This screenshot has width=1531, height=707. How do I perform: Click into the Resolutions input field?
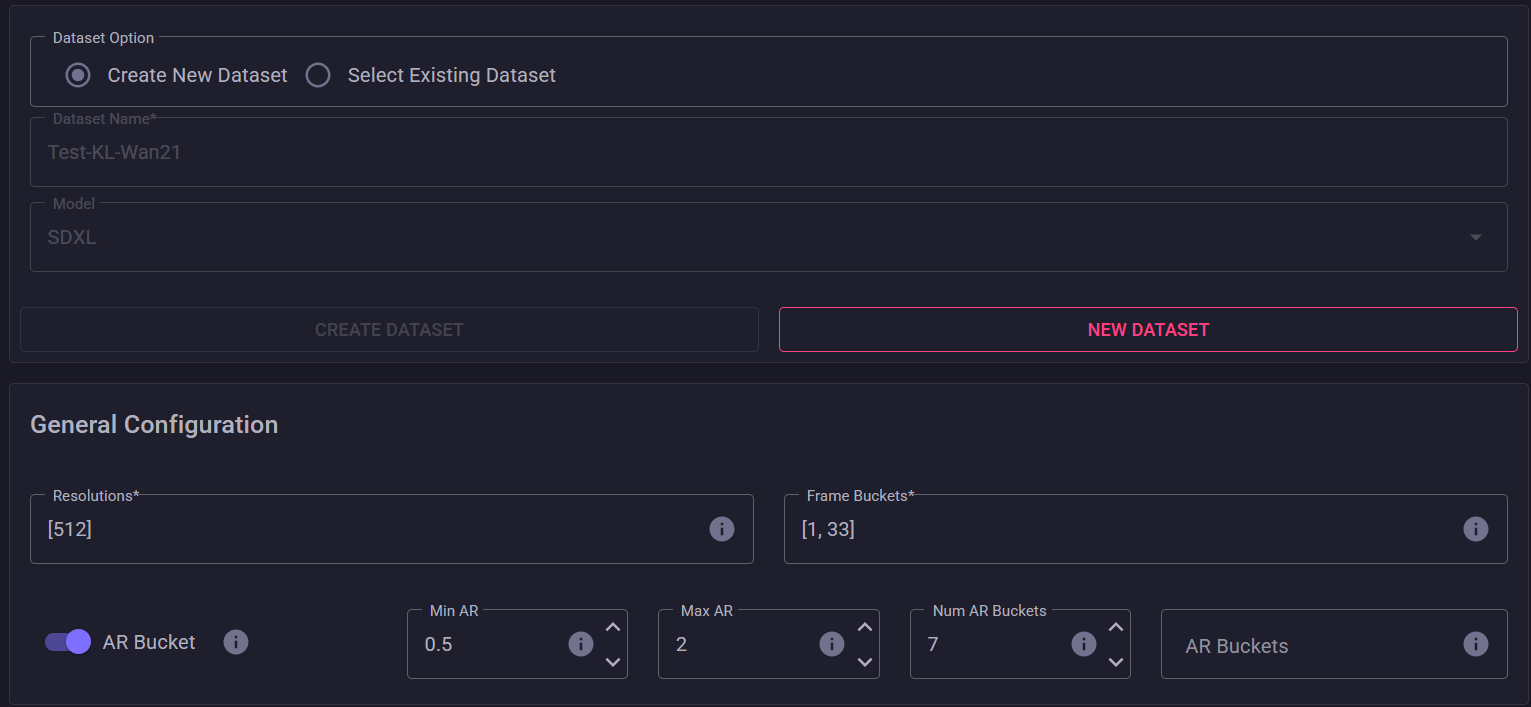click(x=370, y=529)
